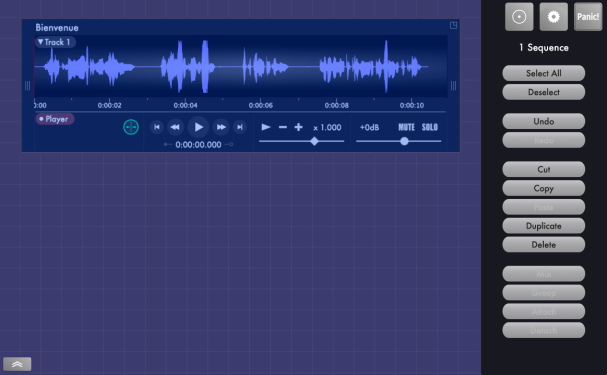Screen dimensions: 607x375
Task: Skip to end of the sequence
Action: 240,127
